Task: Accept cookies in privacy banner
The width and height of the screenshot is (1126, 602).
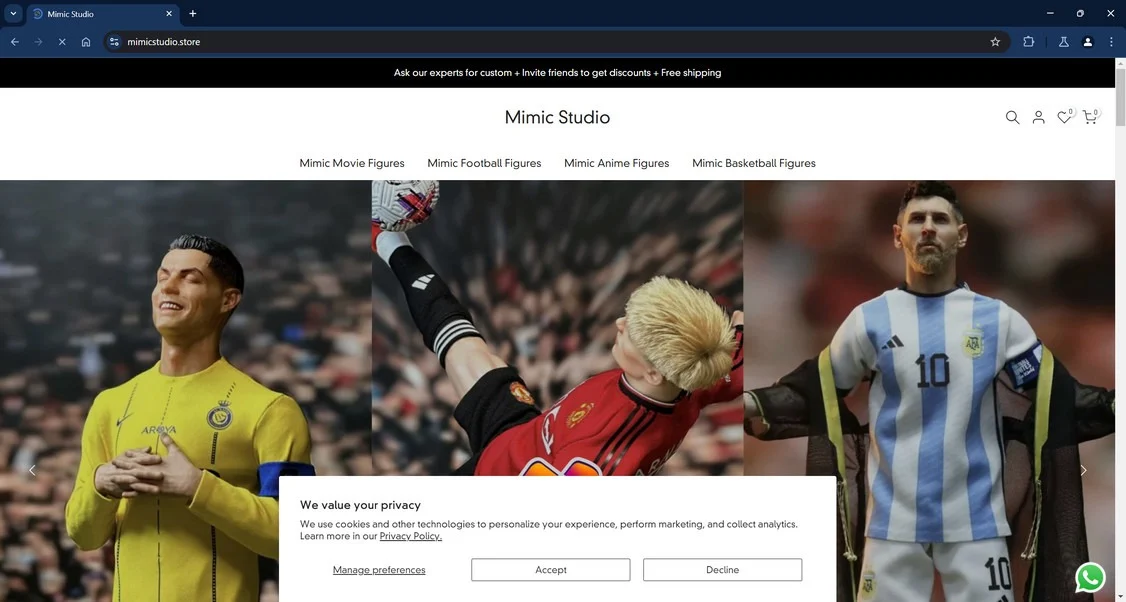Action: click(x=551, y=570)
